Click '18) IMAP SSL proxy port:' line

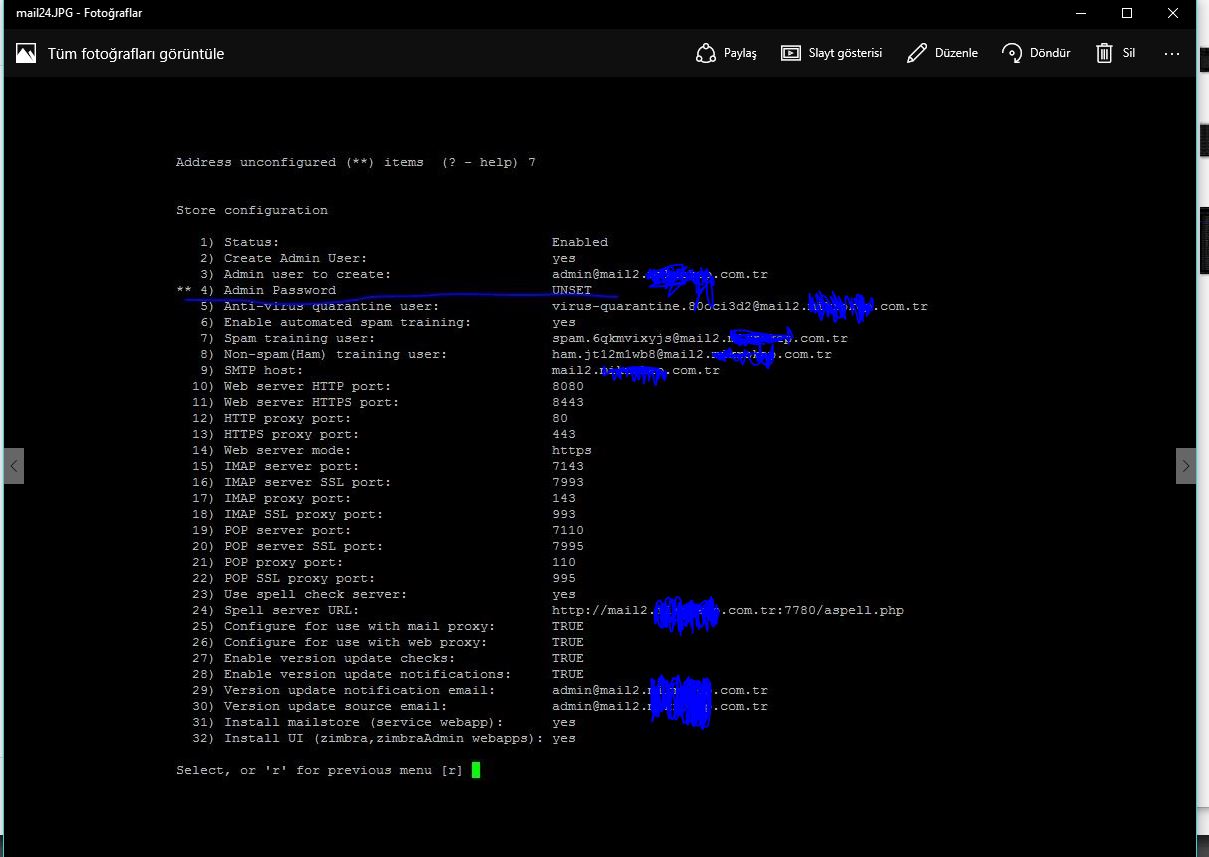click(x=288, y=514)
